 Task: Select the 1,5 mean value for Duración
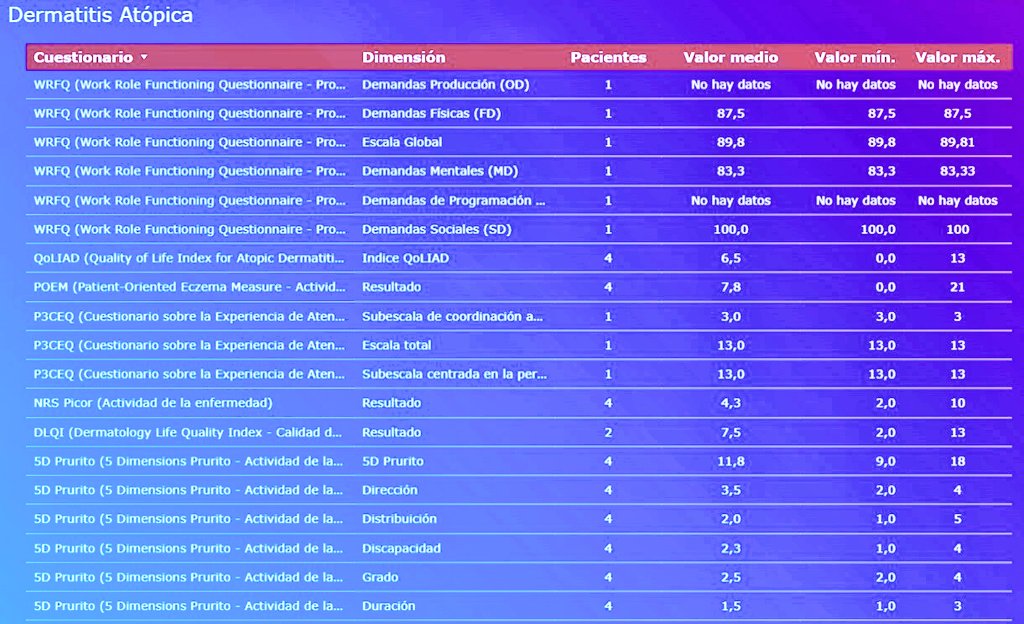[730, 606]
